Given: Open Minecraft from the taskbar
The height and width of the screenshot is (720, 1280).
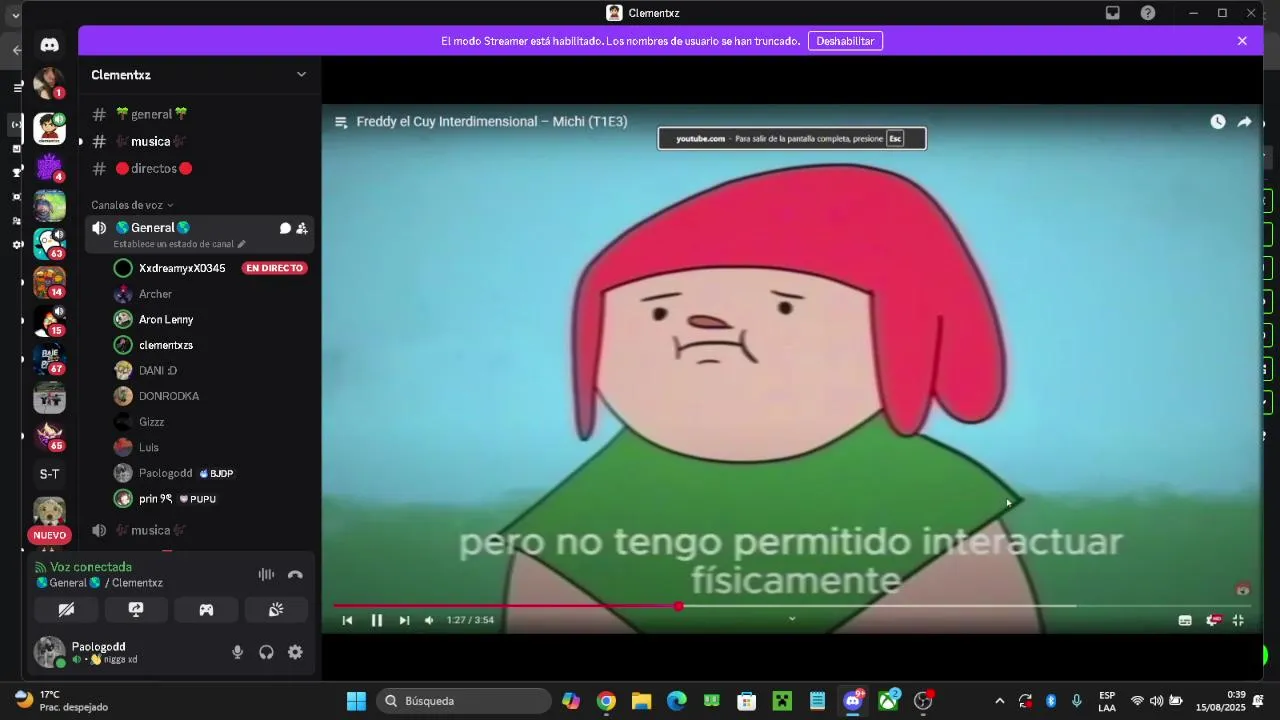Looking at the screenshot, I should tap(782, 701).
